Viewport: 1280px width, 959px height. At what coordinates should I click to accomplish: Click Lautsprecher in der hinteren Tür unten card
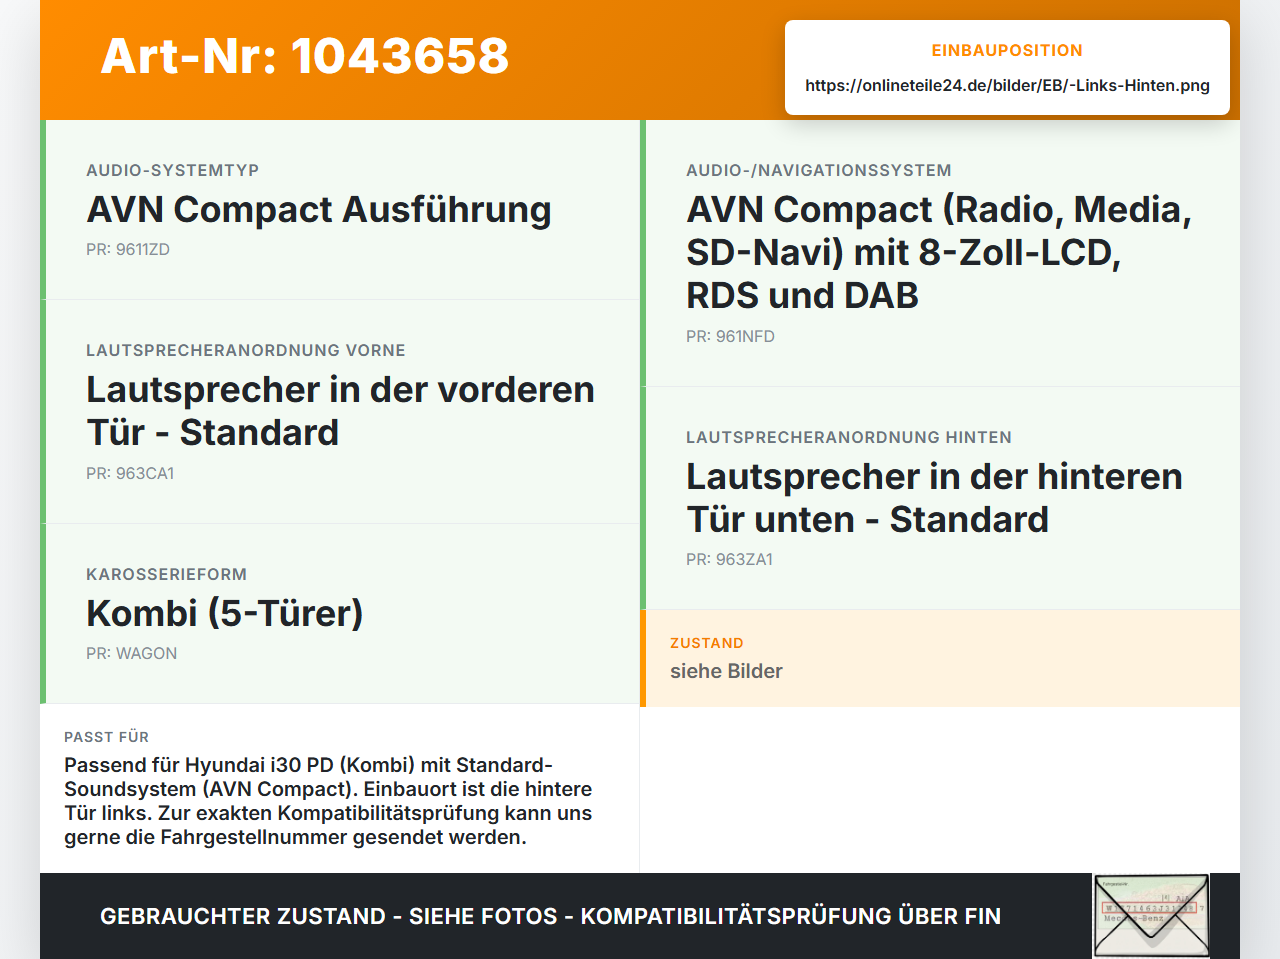[x=940, y=498]
